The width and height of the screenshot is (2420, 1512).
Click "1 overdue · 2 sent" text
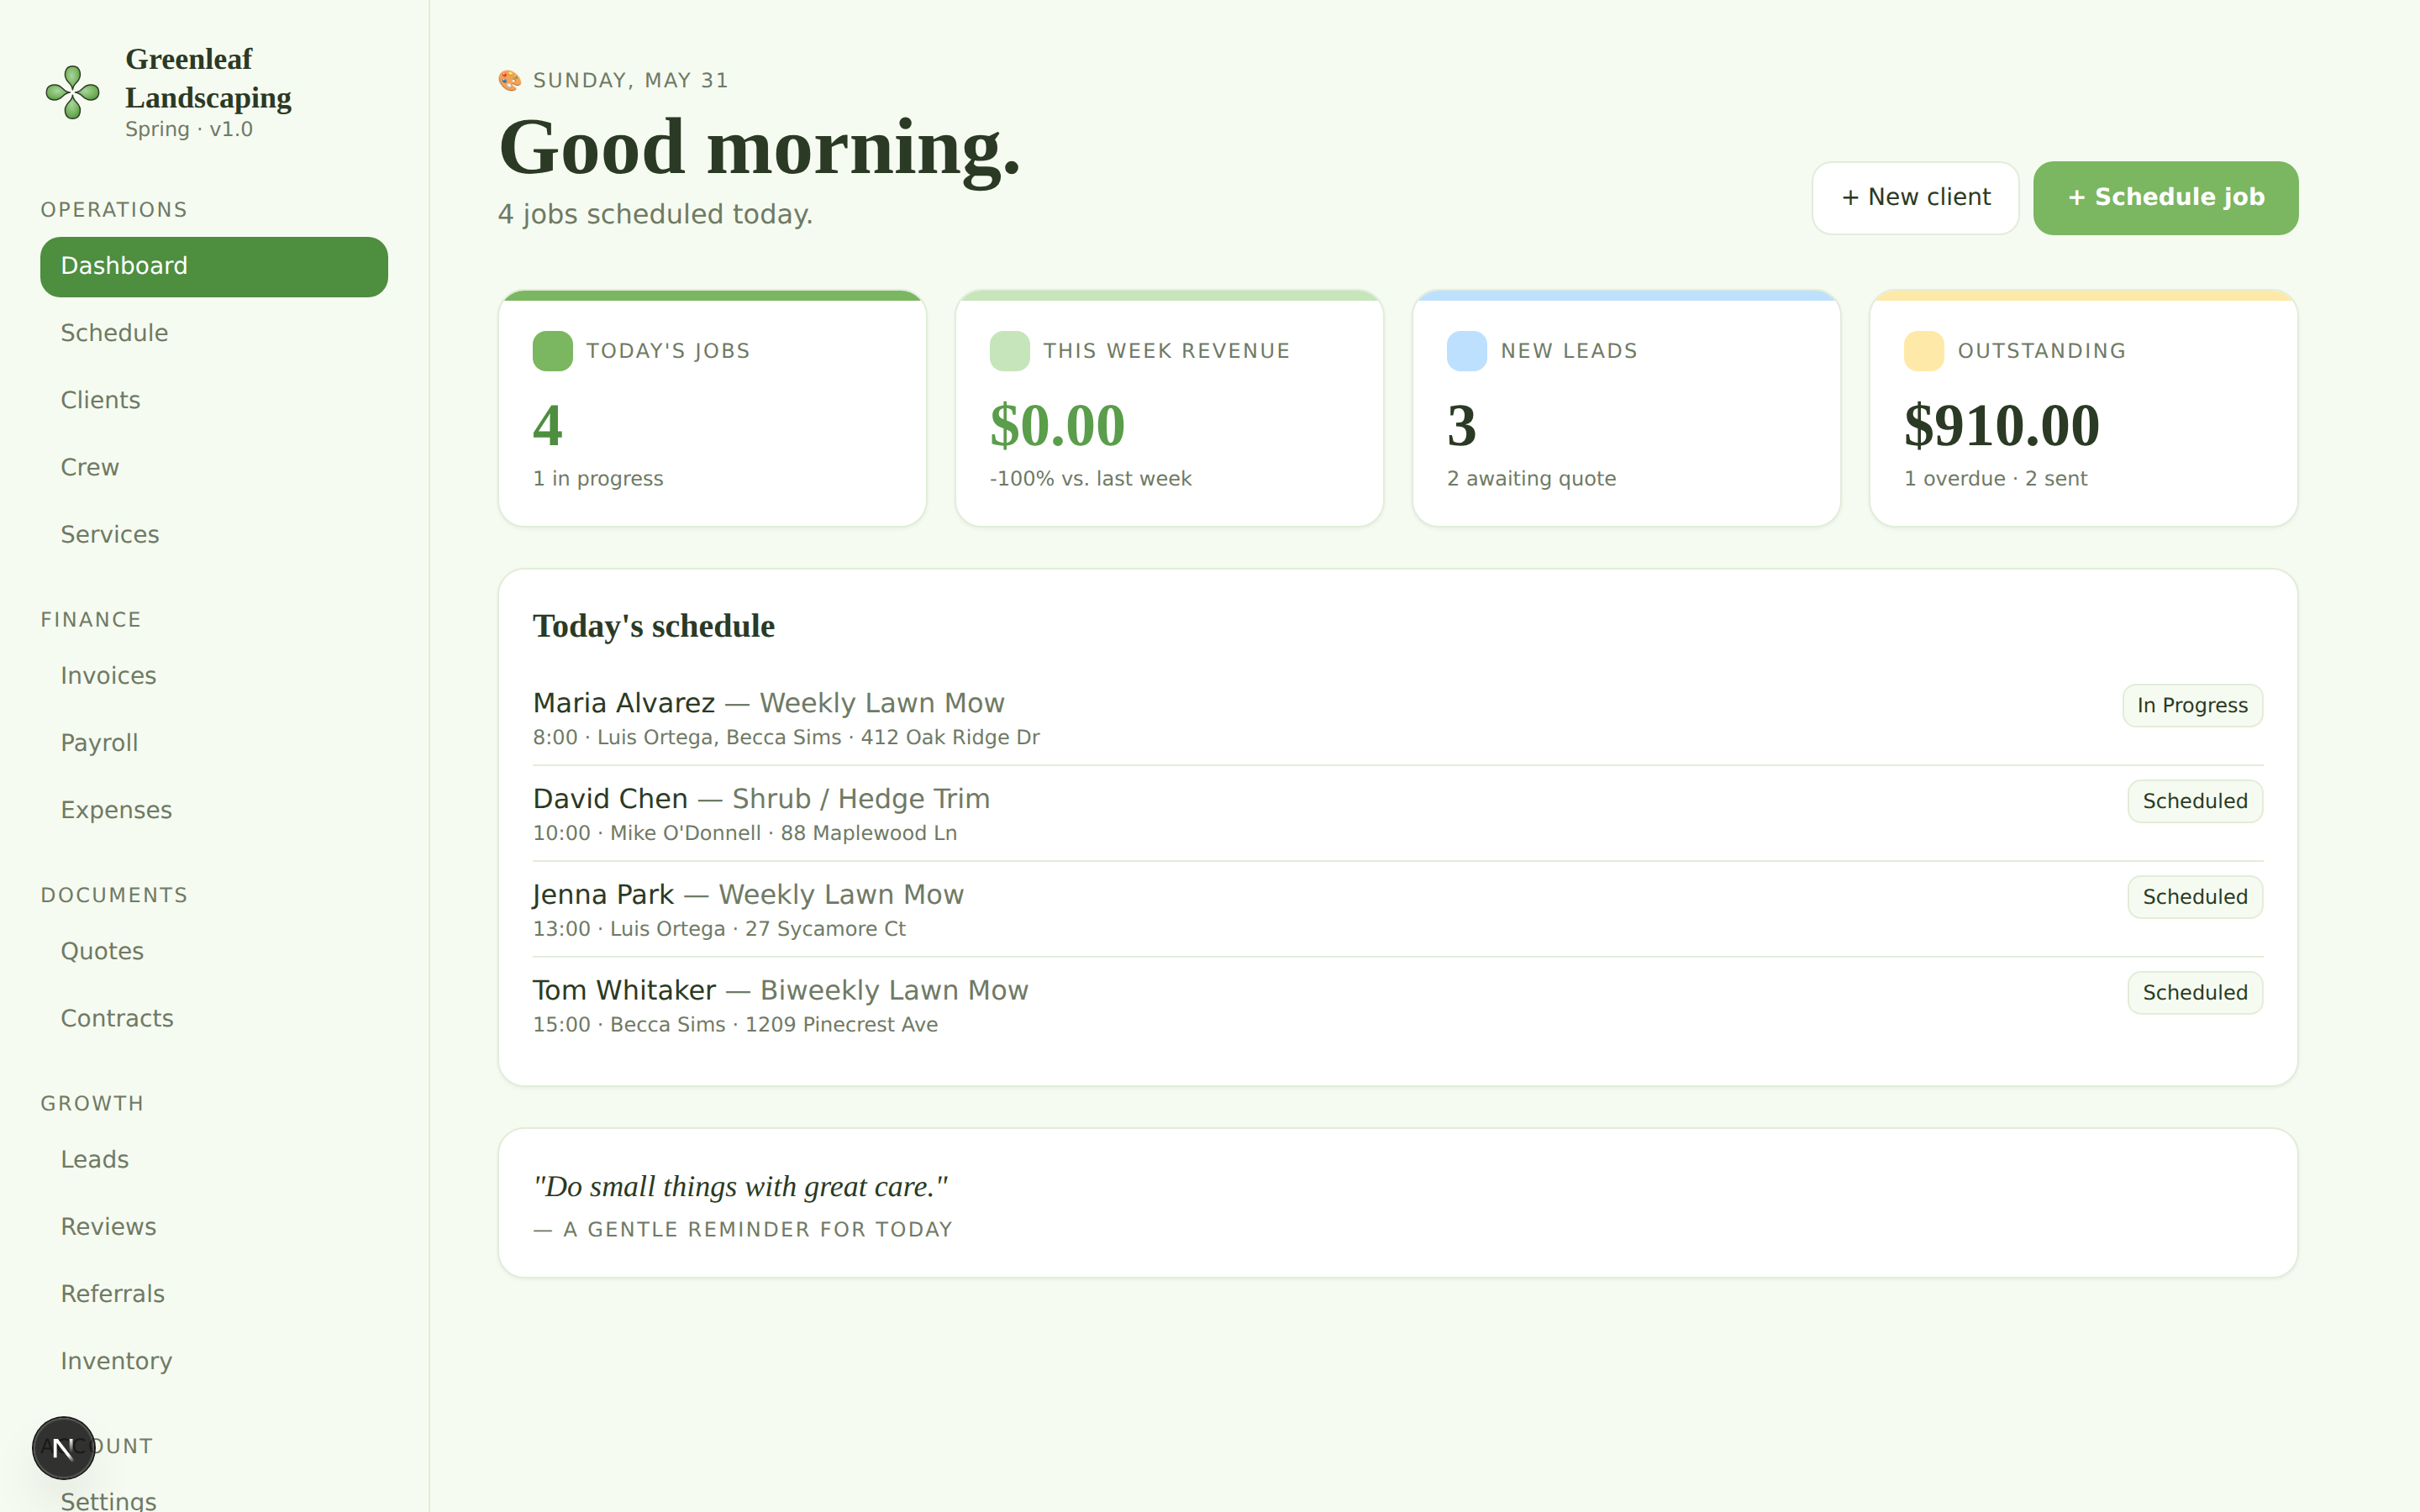tap(1995, 479)
